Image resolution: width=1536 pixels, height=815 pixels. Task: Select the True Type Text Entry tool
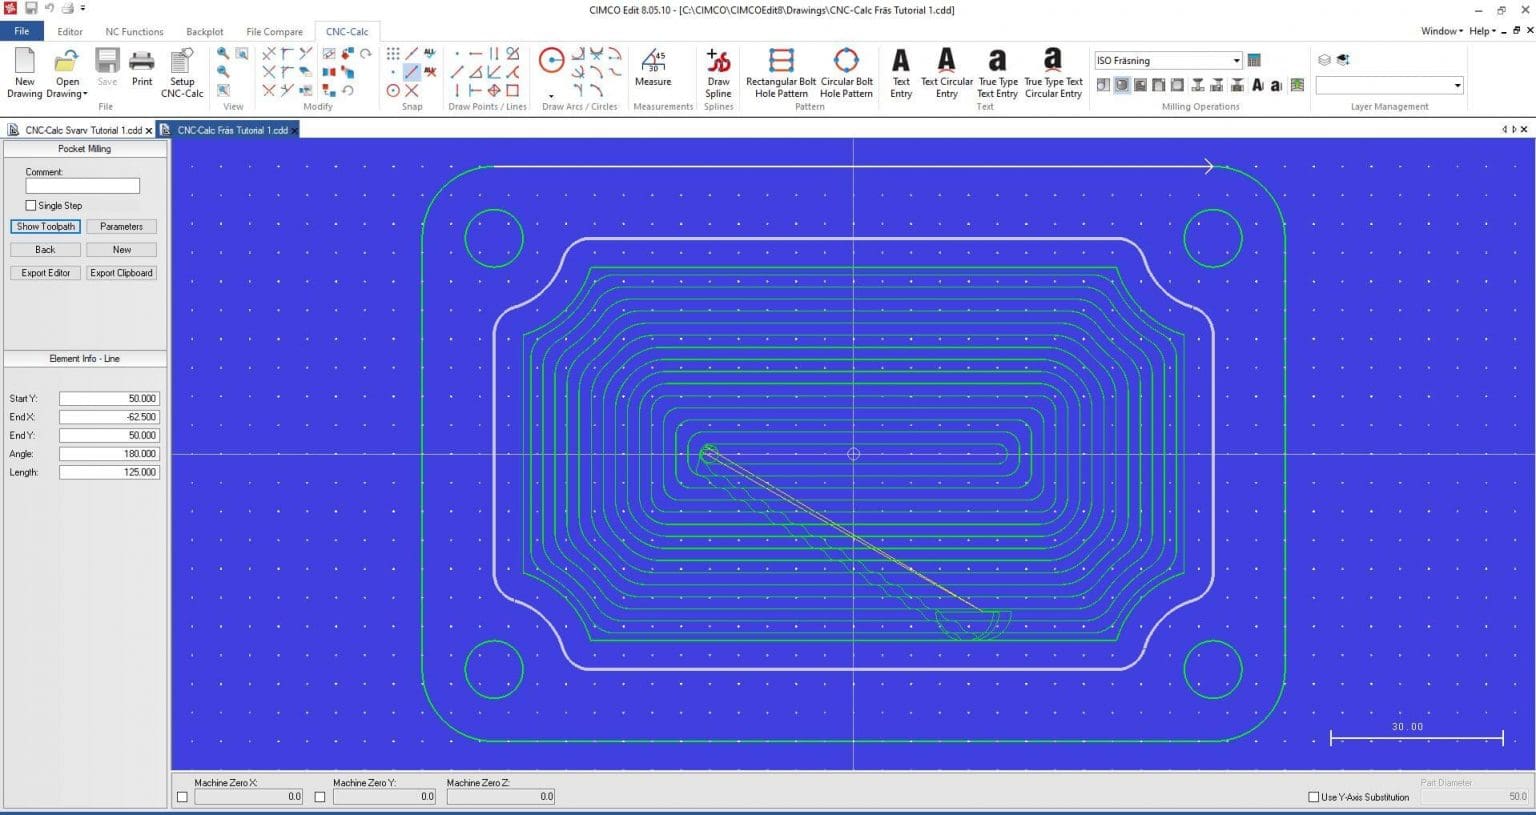pyautogui.click(x=996, y=70)
